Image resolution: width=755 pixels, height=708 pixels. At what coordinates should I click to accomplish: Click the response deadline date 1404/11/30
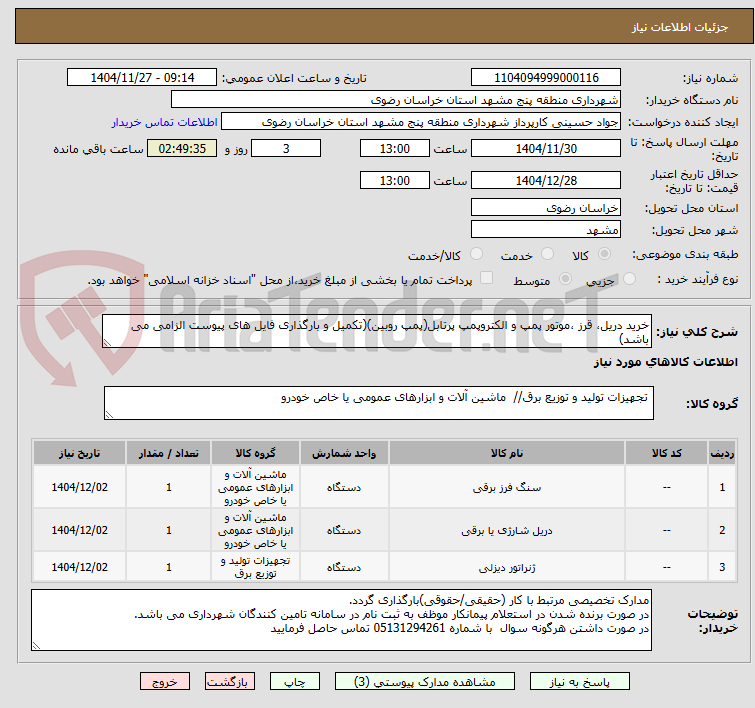pyautogui.click(x=546, y=148)
